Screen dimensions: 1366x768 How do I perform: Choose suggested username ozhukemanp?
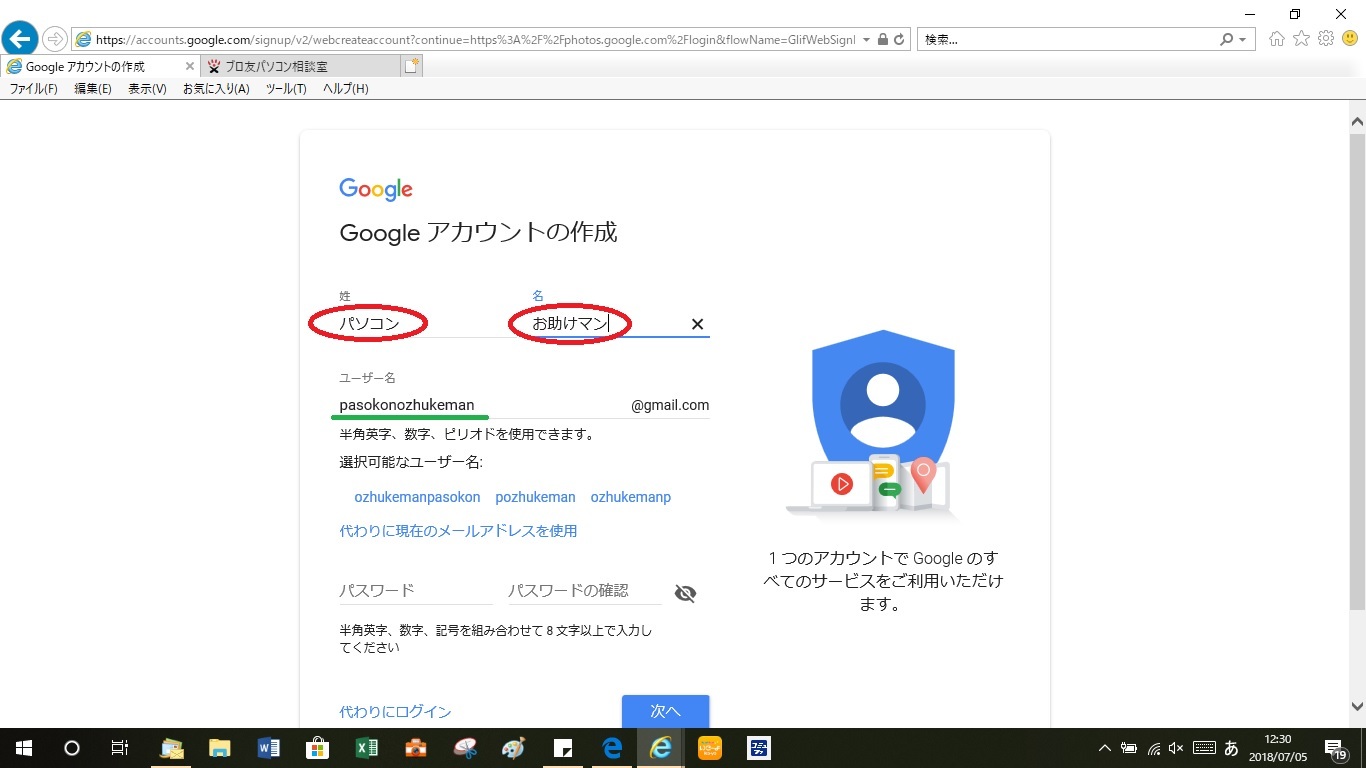pyautogui.click(x=631, y=497)
